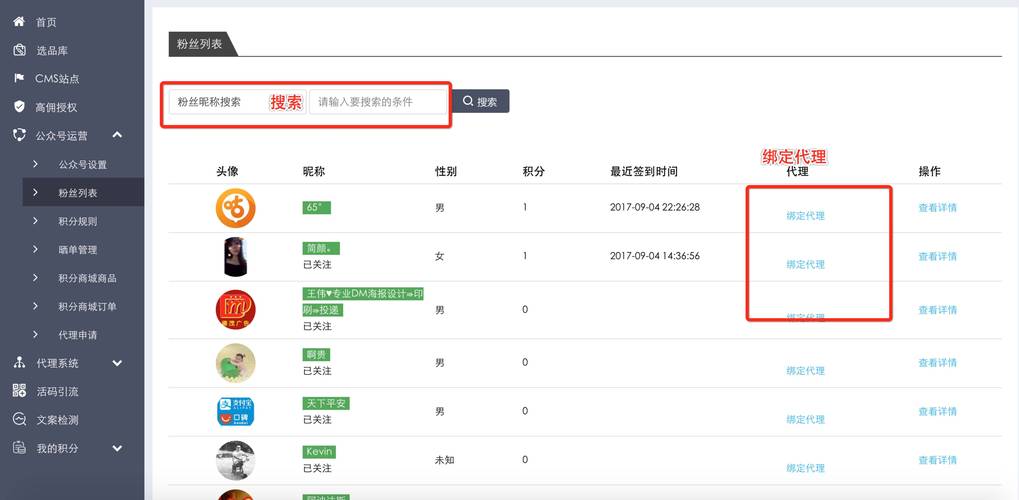Click sign-in time 2017-09-04 14:36:56
The width and height of the screenshot is (1019, 500).
[655, 256]
